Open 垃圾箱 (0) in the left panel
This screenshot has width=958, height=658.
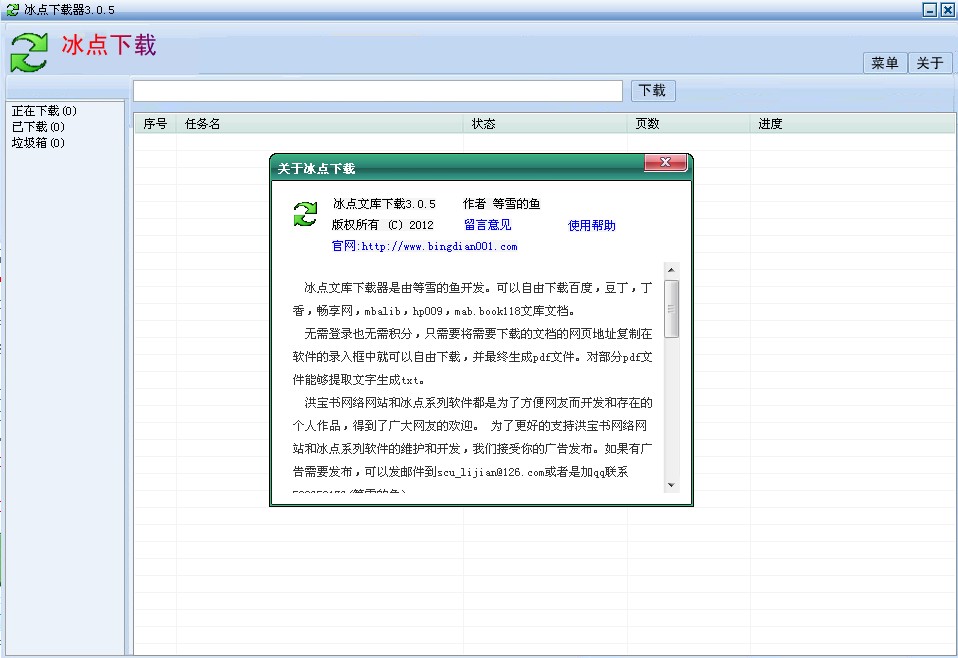[38, 143]
